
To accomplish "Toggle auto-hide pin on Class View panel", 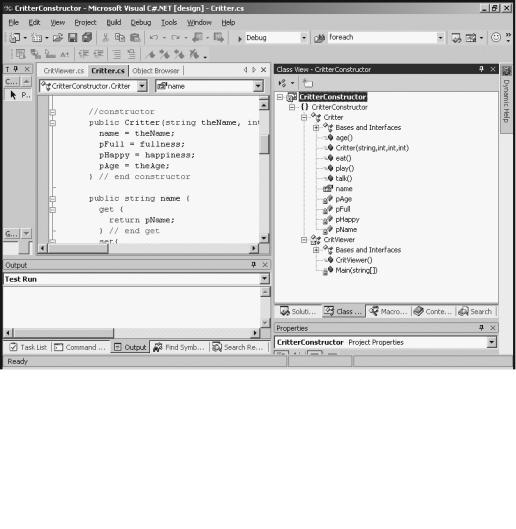I will pyautogui.click(x=482, y=69).
